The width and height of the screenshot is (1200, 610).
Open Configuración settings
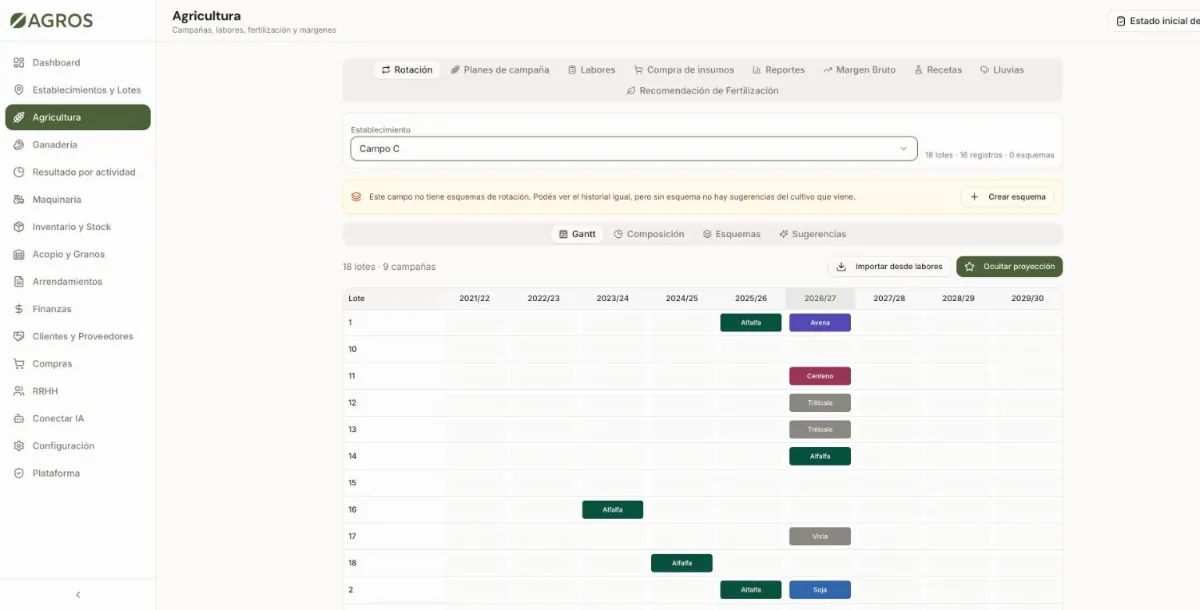78,446
